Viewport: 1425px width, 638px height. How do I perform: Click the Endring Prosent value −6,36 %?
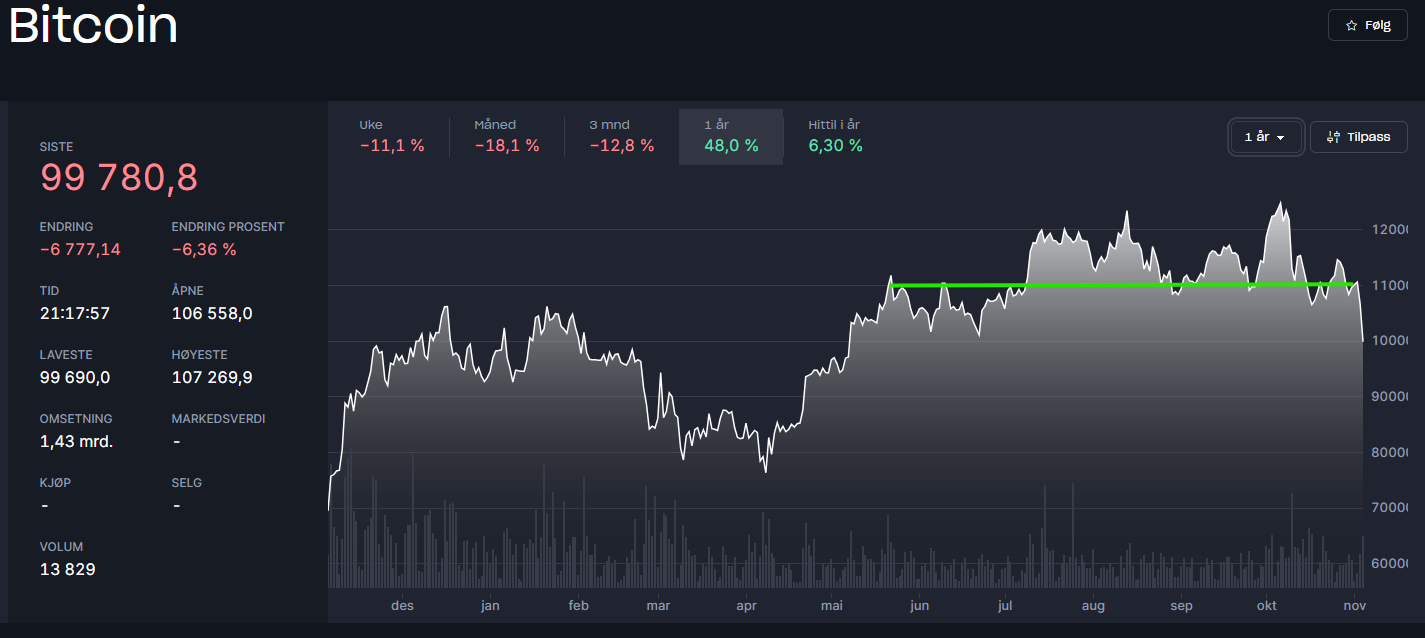pyautogui.click(x=204, y=250)
